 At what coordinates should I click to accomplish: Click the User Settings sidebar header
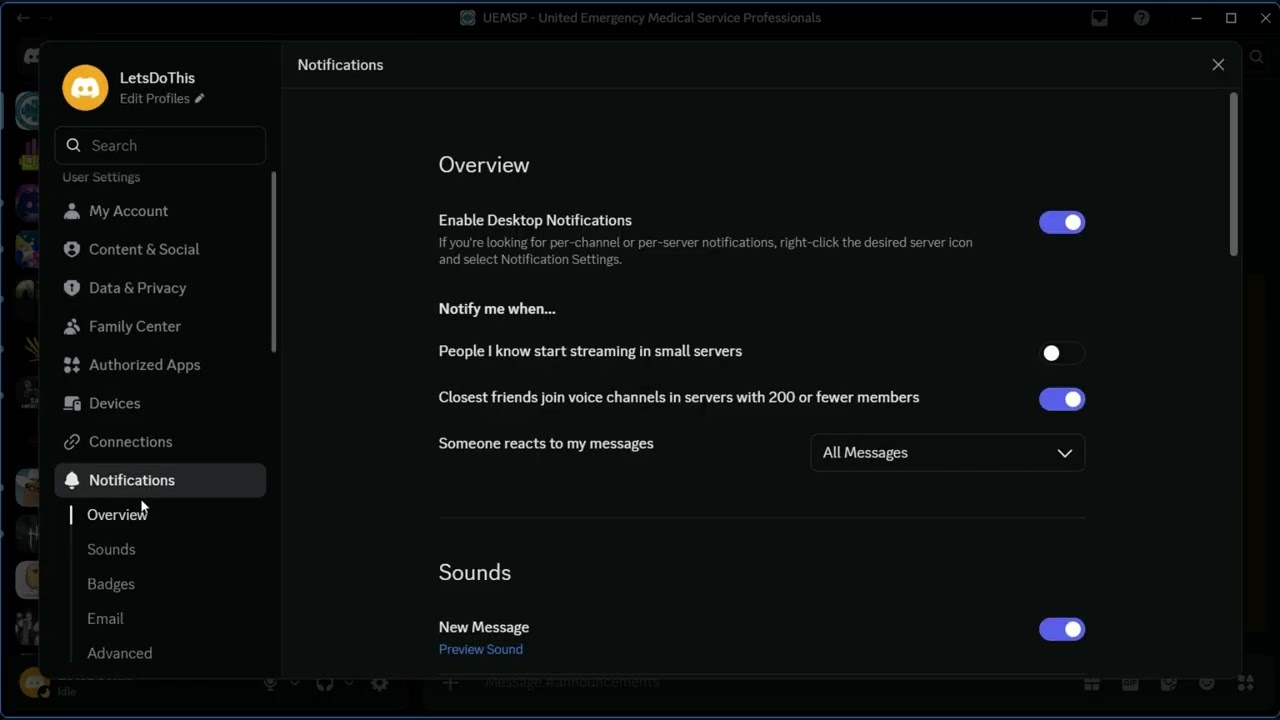click(101, 177)
